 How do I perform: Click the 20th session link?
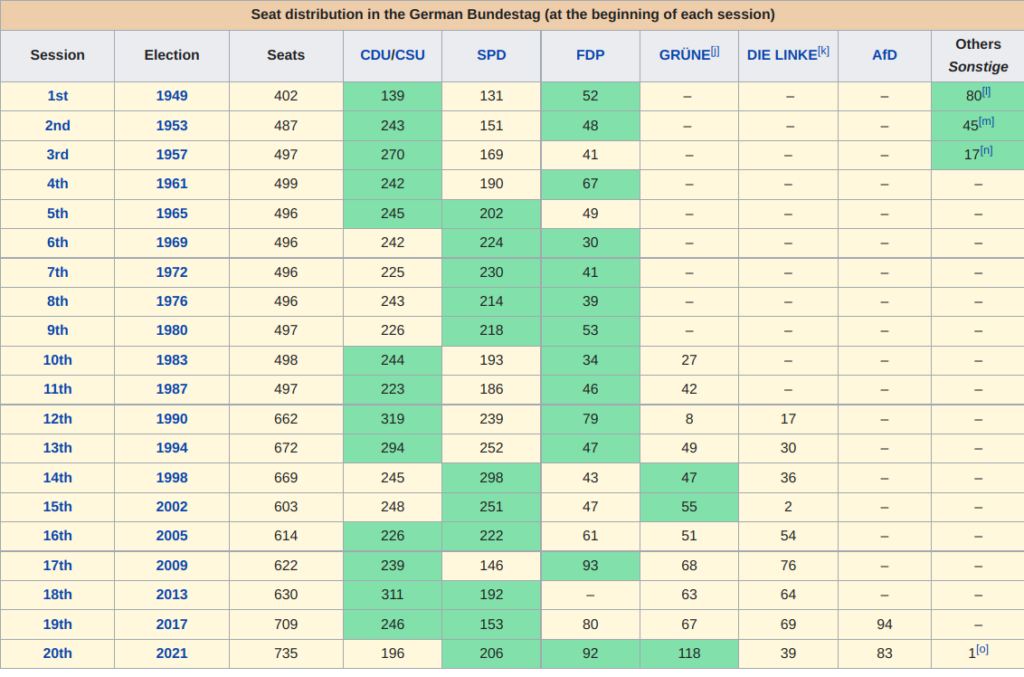[x=57, y=653]
